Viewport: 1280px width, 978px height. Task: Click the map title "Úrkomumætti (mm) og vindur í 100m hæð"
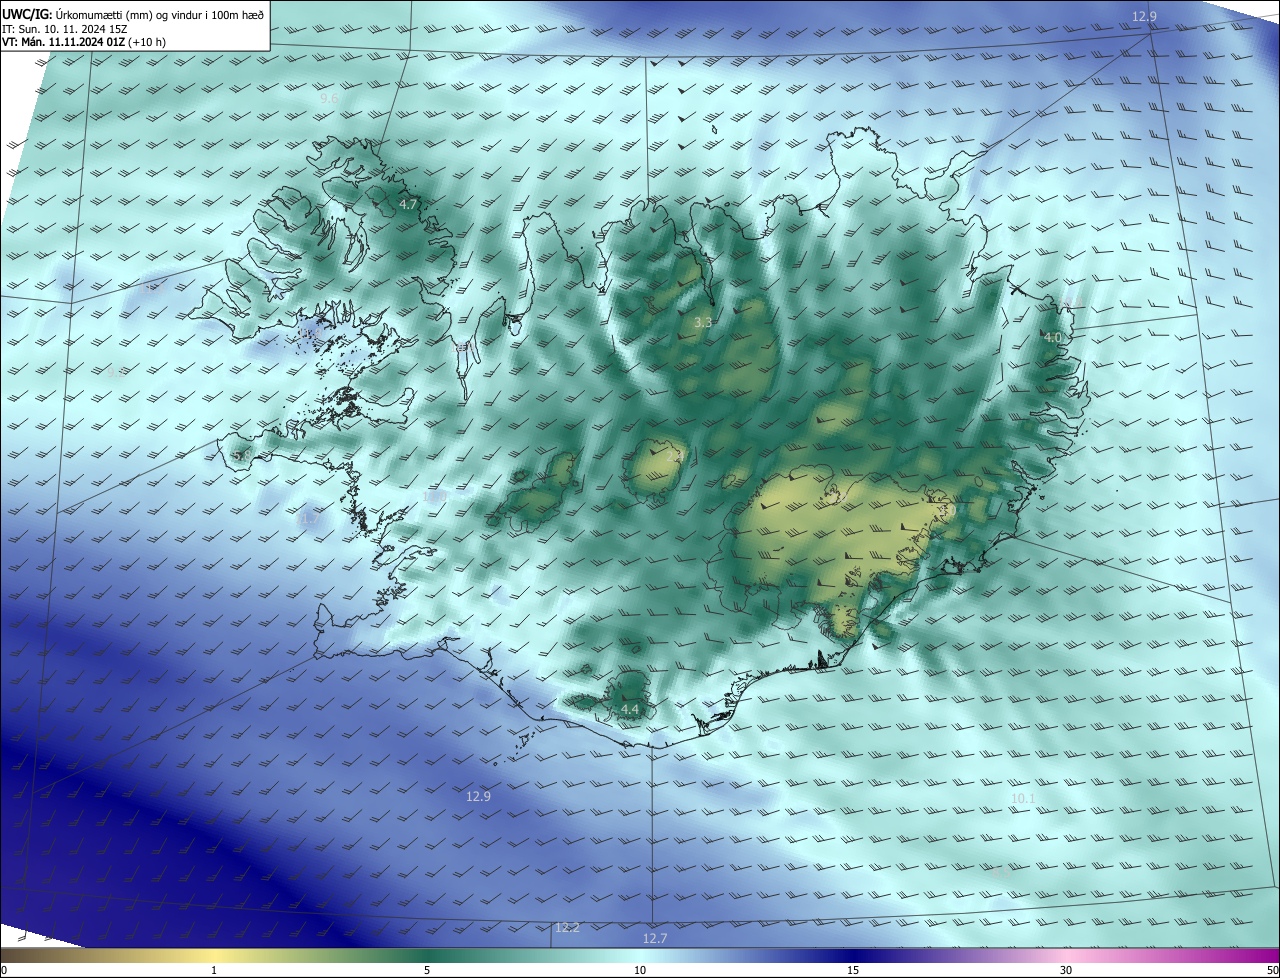pos(160,14)
